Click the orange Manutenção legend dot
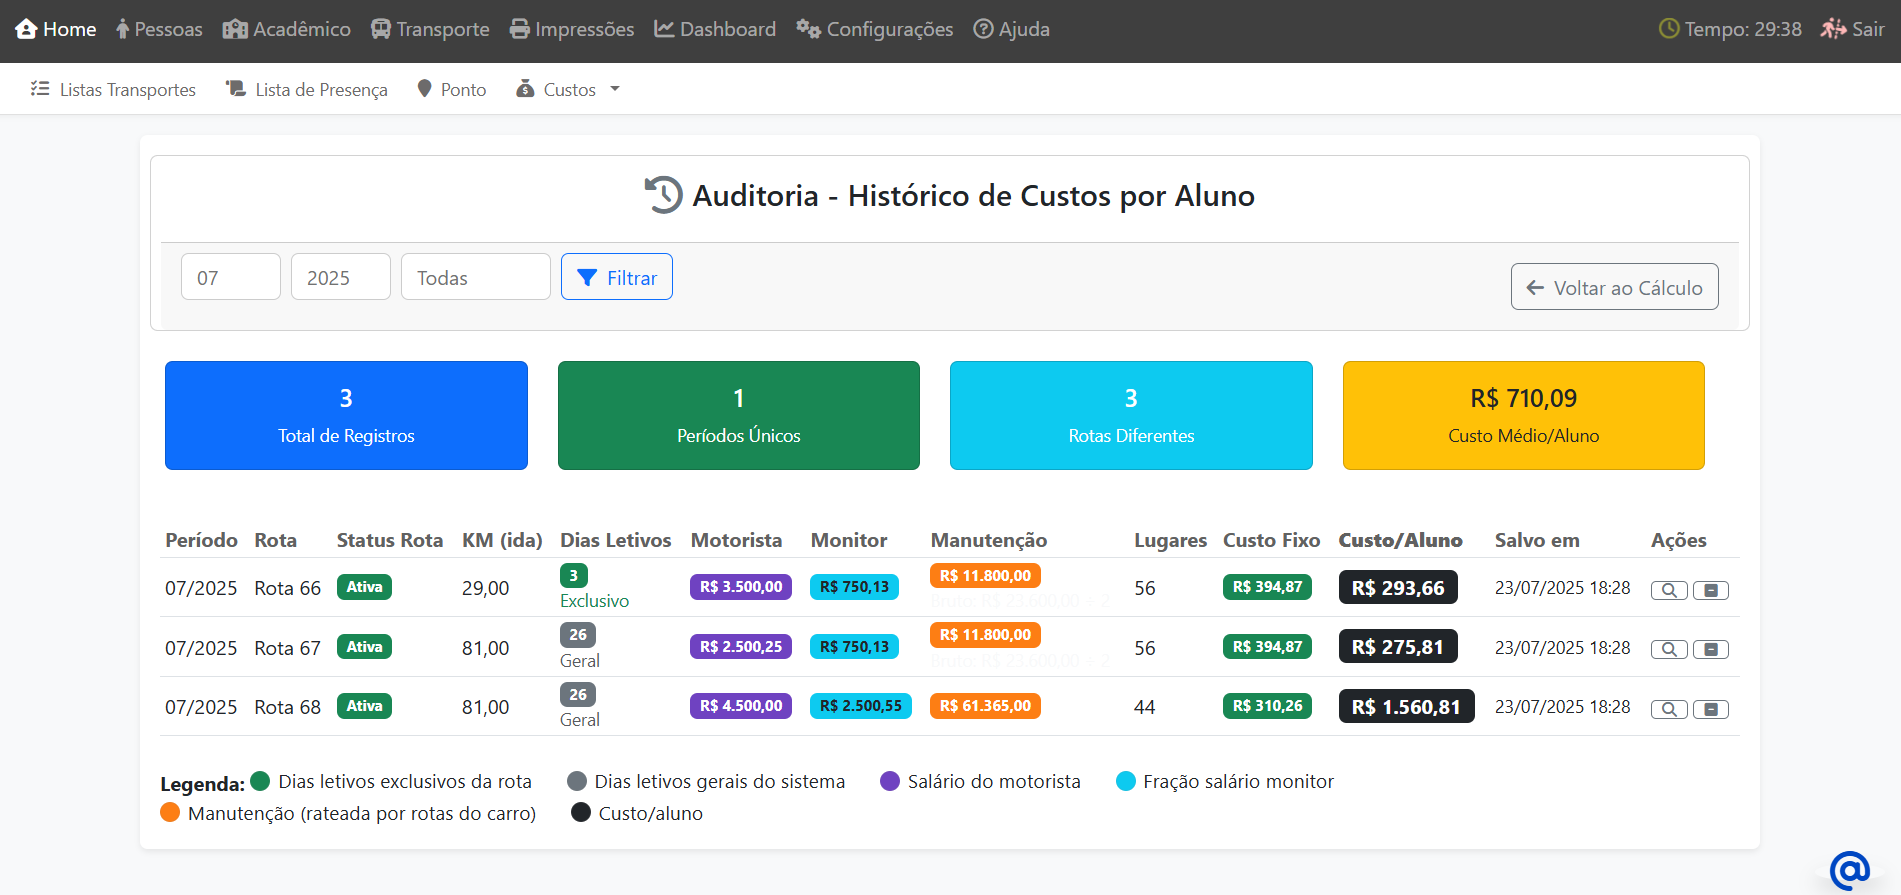The width and height of the screenshot is (1901, 895). coord(170,812)
